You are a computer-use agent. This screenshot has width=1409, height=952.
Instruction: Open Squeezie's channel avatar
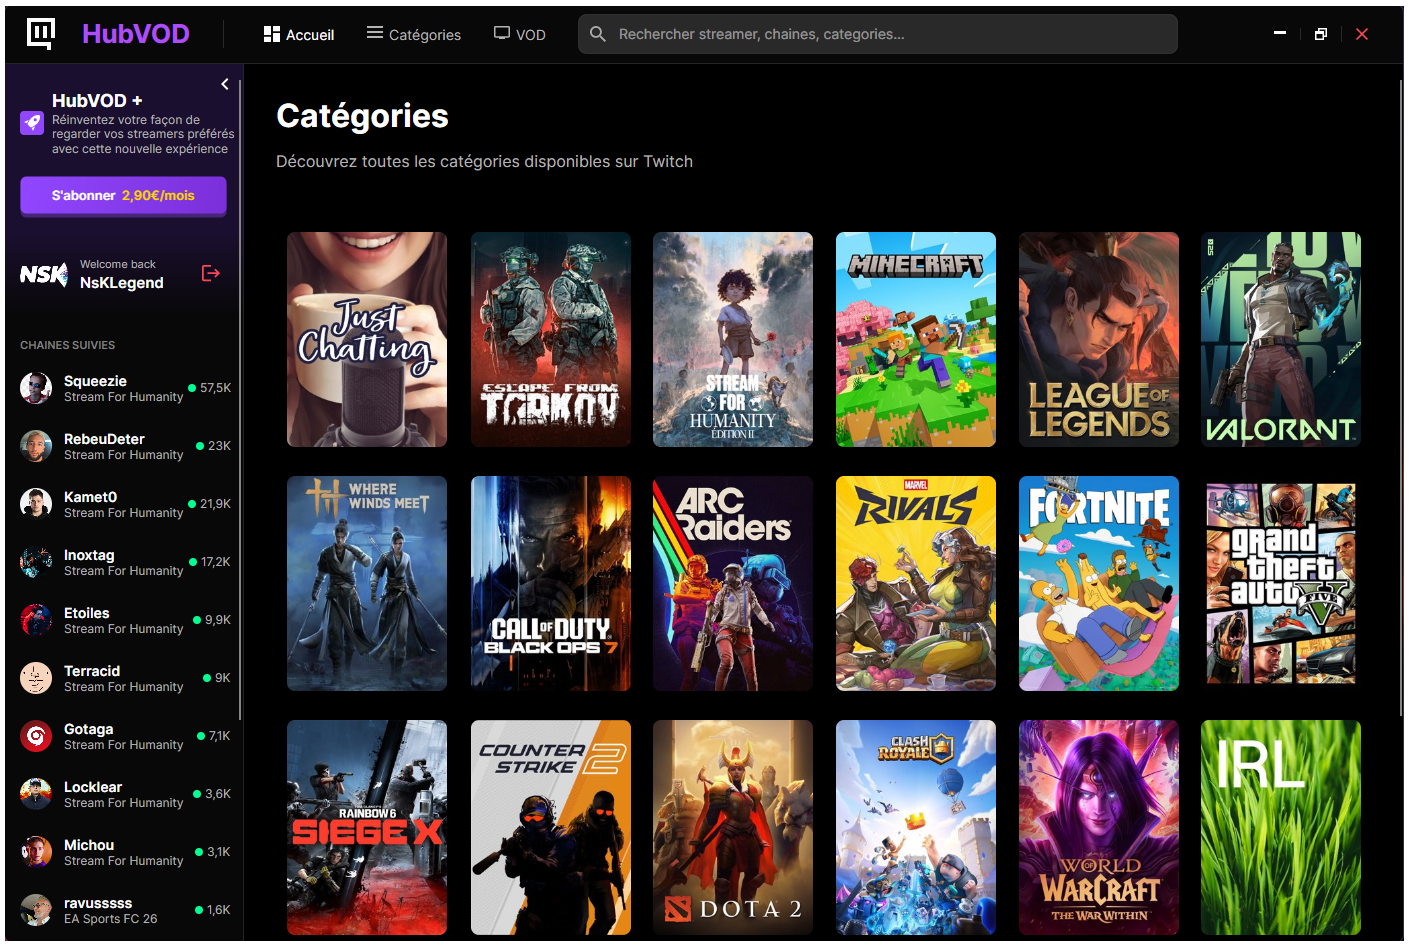click(36, 388)
